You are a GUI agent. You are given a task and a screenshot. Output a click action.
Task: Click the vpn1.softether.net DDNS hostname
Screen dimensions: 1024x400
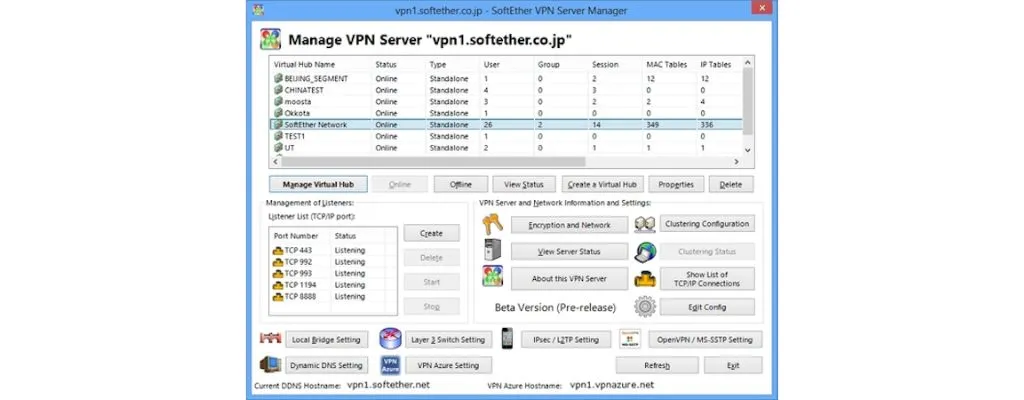coord(388,385)
